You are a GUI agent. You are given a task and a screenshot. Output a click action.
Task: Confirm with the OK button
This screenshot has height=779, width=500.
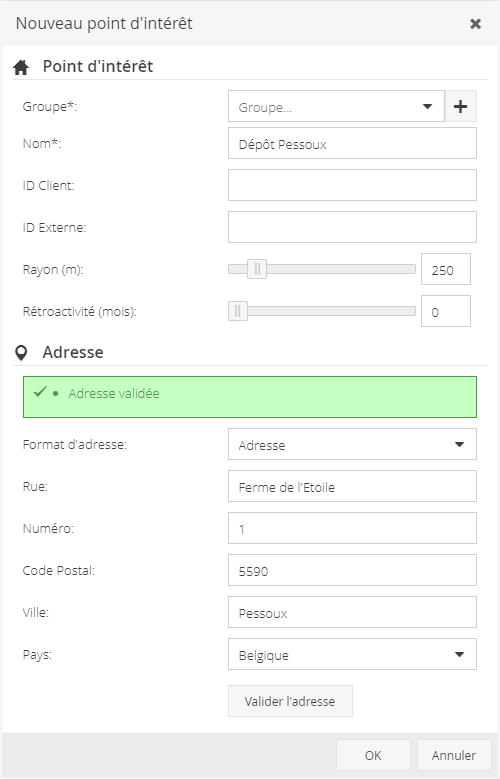coord(373,755)
